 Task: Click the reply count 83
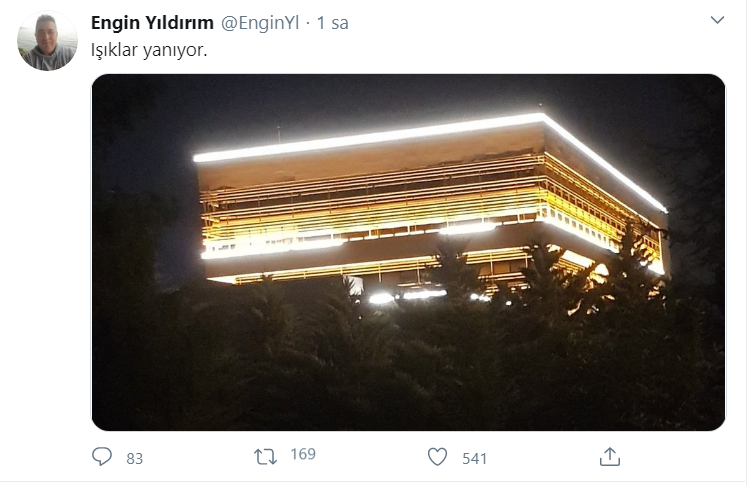[134, 458]
